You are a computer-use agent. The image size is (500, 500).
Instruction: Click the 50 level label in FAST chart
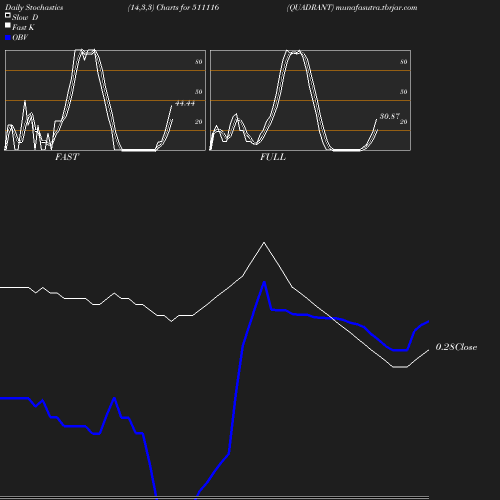tap(199, 92)
